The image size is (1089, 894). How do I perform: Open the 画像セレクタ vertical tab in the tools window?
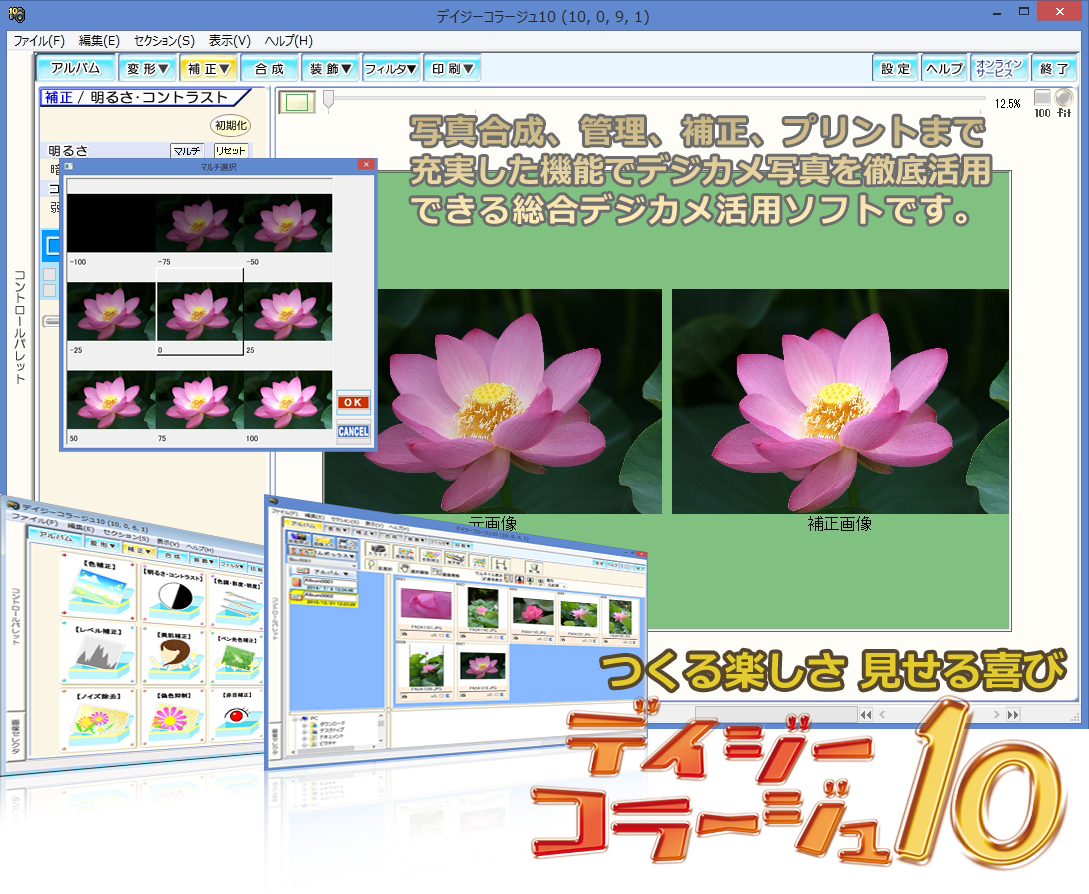[16, 736]
